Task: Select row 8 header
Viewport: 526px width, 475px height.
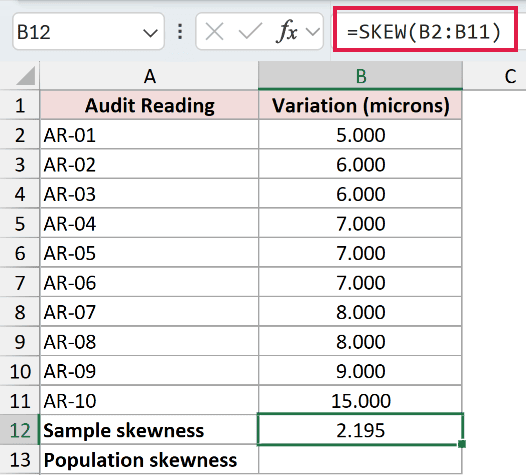Action: pos(20,312)
